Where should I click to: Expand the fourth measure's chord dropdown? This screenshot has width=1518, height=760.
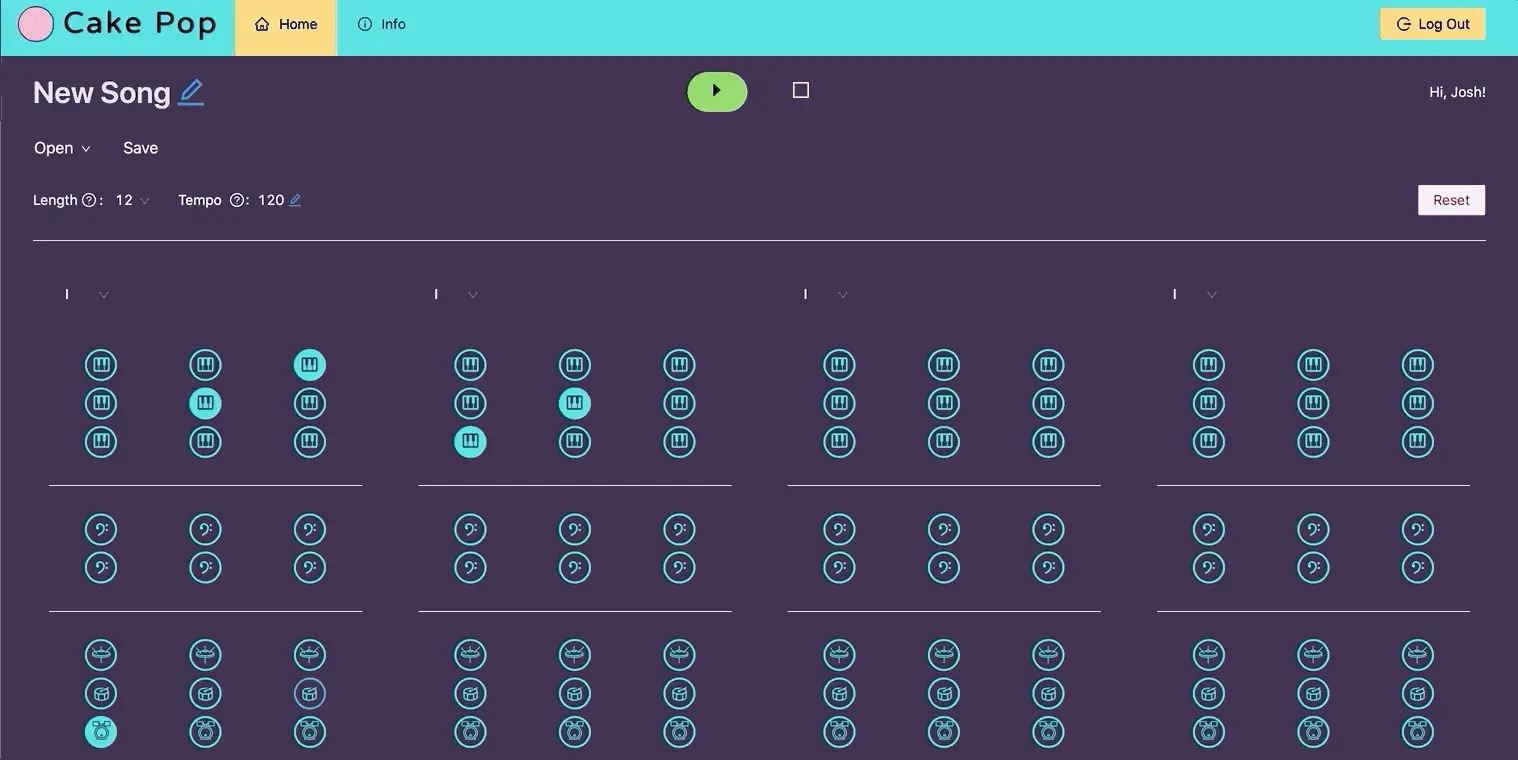[1211, 295]
